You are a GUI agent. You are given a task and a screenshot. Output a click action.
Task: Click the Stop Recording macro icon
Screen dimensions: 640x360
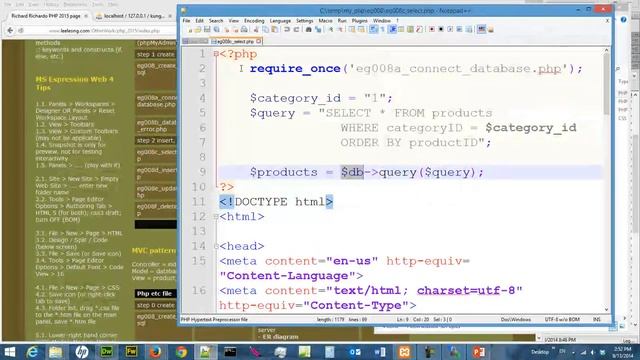click(x=441, y=29)
